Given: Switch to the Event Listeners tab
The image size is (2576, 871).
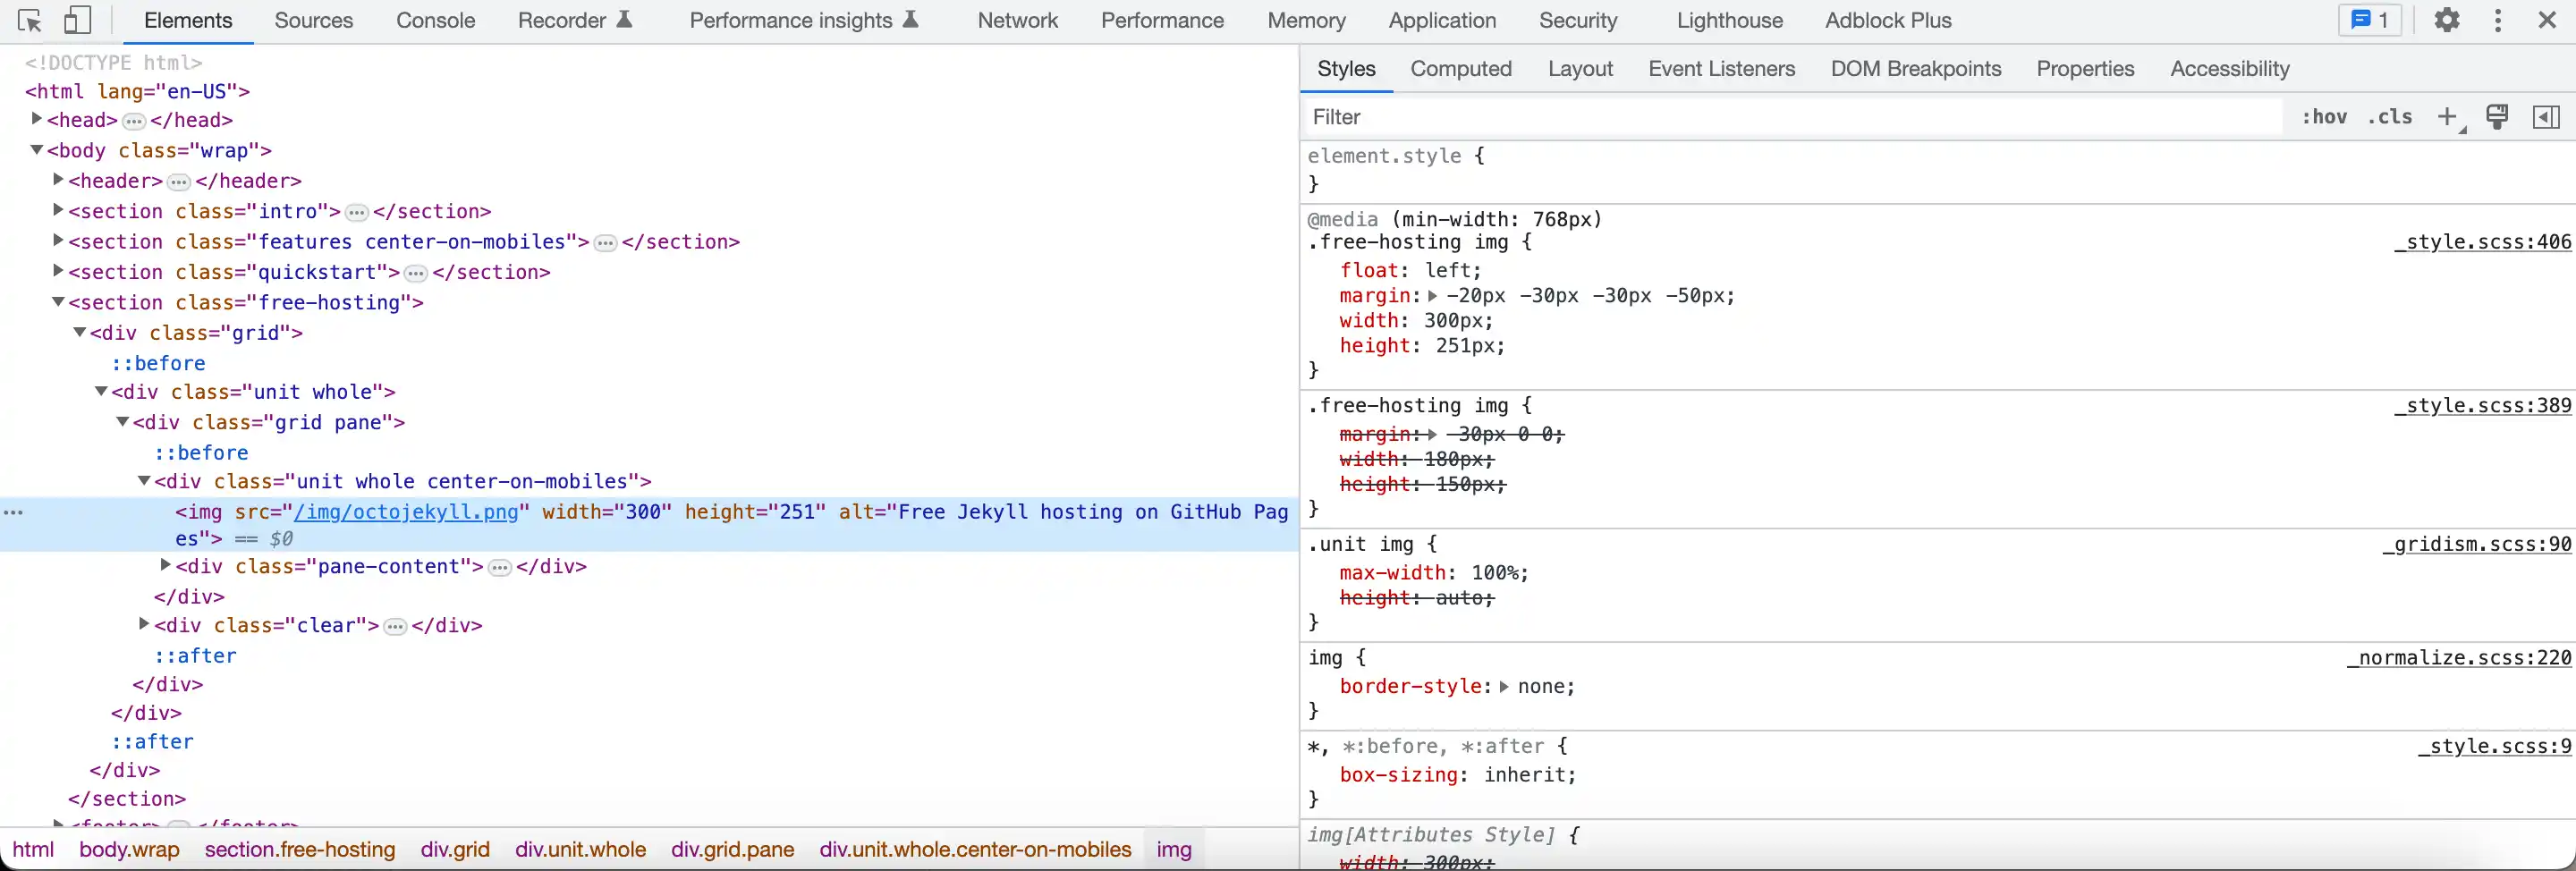Looking at the screenshot, I should [x=1721, y=69].
